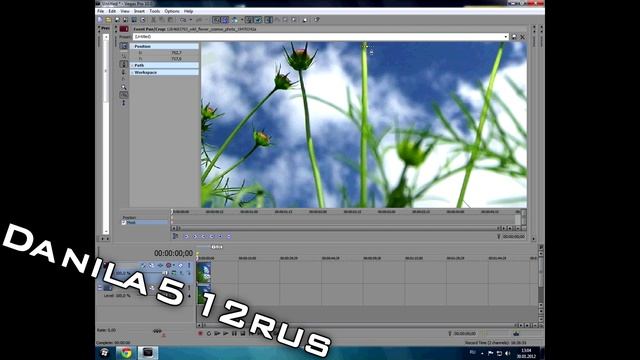Toggle Enable Snapping in main toolbar
Screen dimensions: 640x360
tap(216, 20)
